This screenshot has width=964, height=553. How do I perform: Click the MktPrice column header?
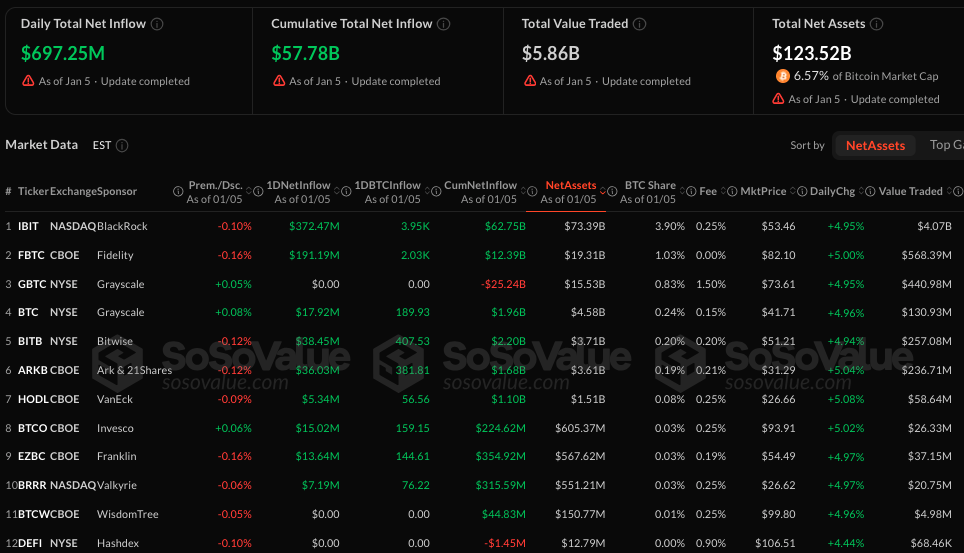pos(763,191)
